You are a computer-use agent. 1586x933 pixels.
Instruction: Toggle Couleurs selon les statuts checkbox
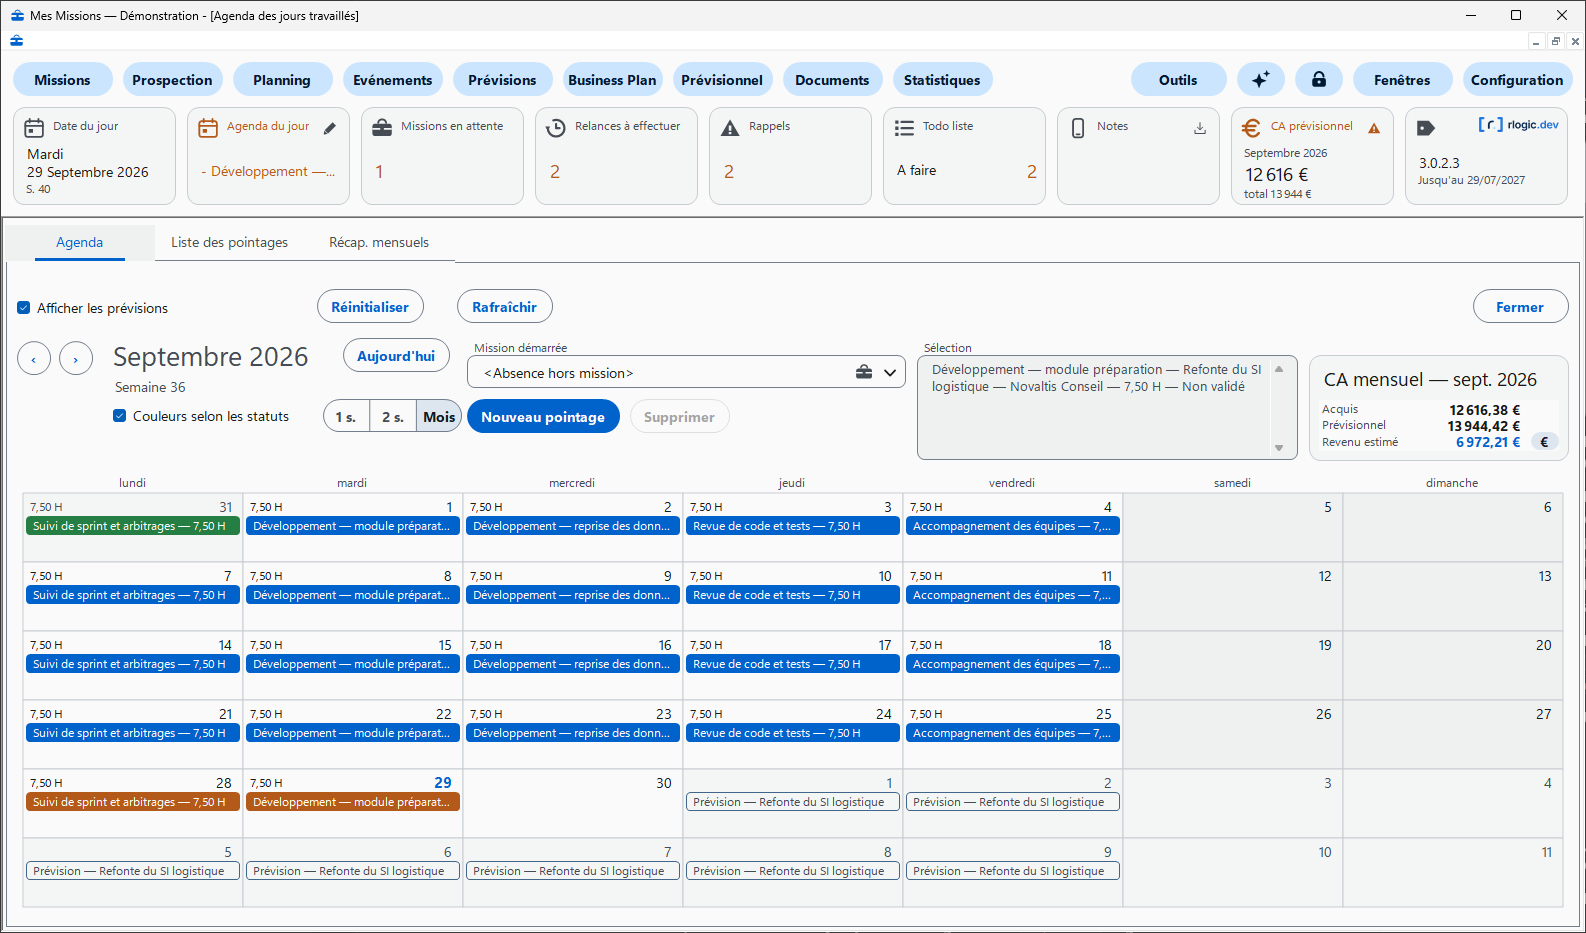[120, 416]
